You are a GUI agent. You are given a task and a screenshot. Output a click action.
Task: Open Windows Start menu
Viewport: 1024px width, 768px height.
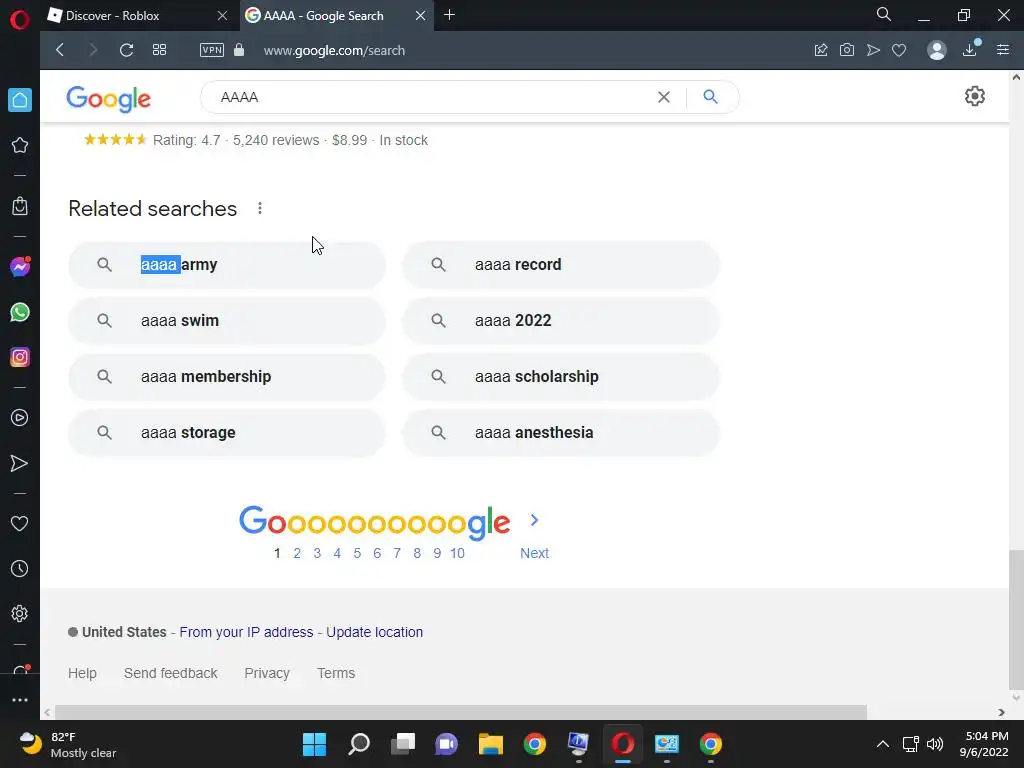pos(314,744)
